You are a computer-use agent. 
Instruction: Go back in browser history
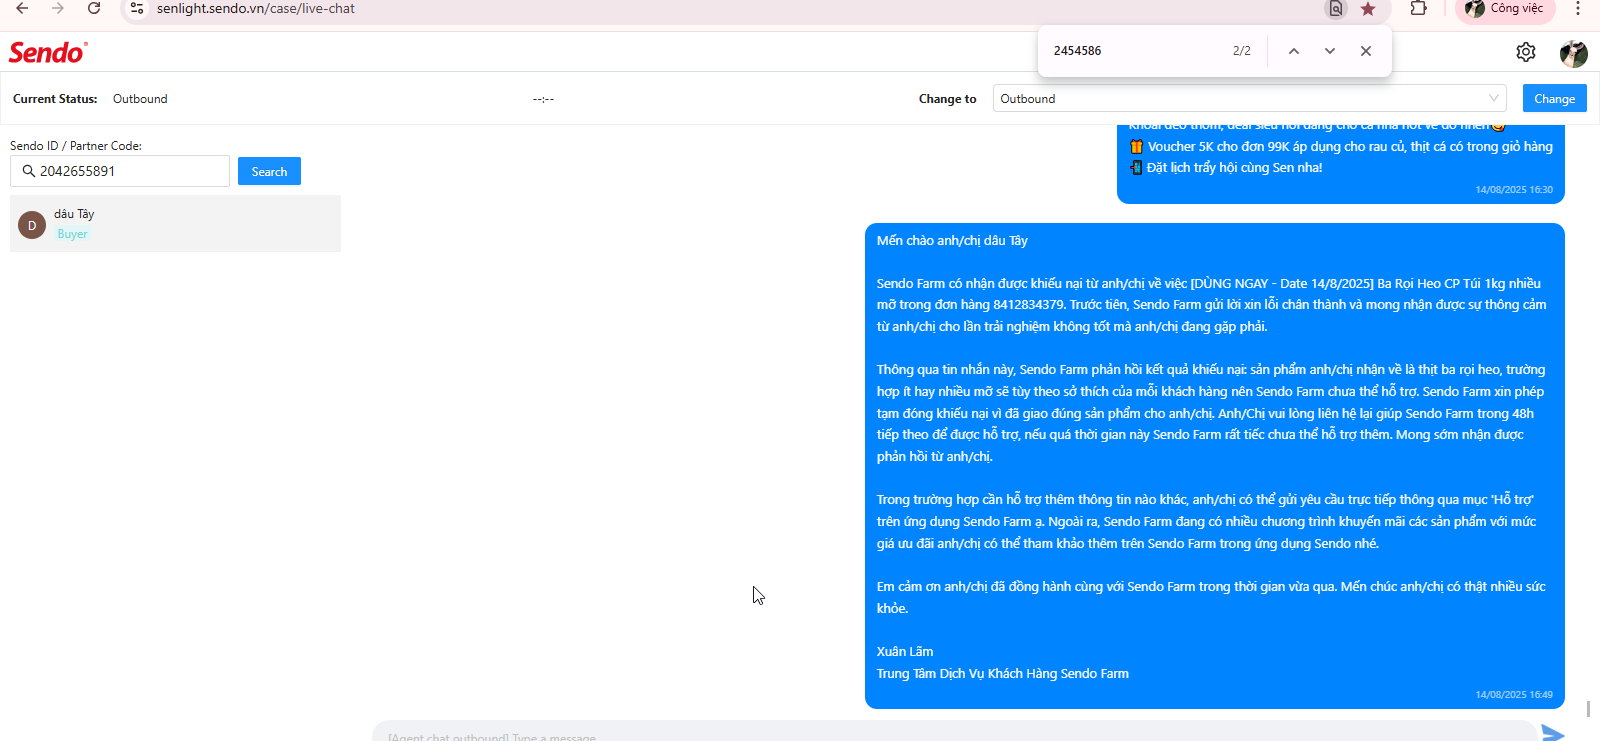[x=22, y=8]
